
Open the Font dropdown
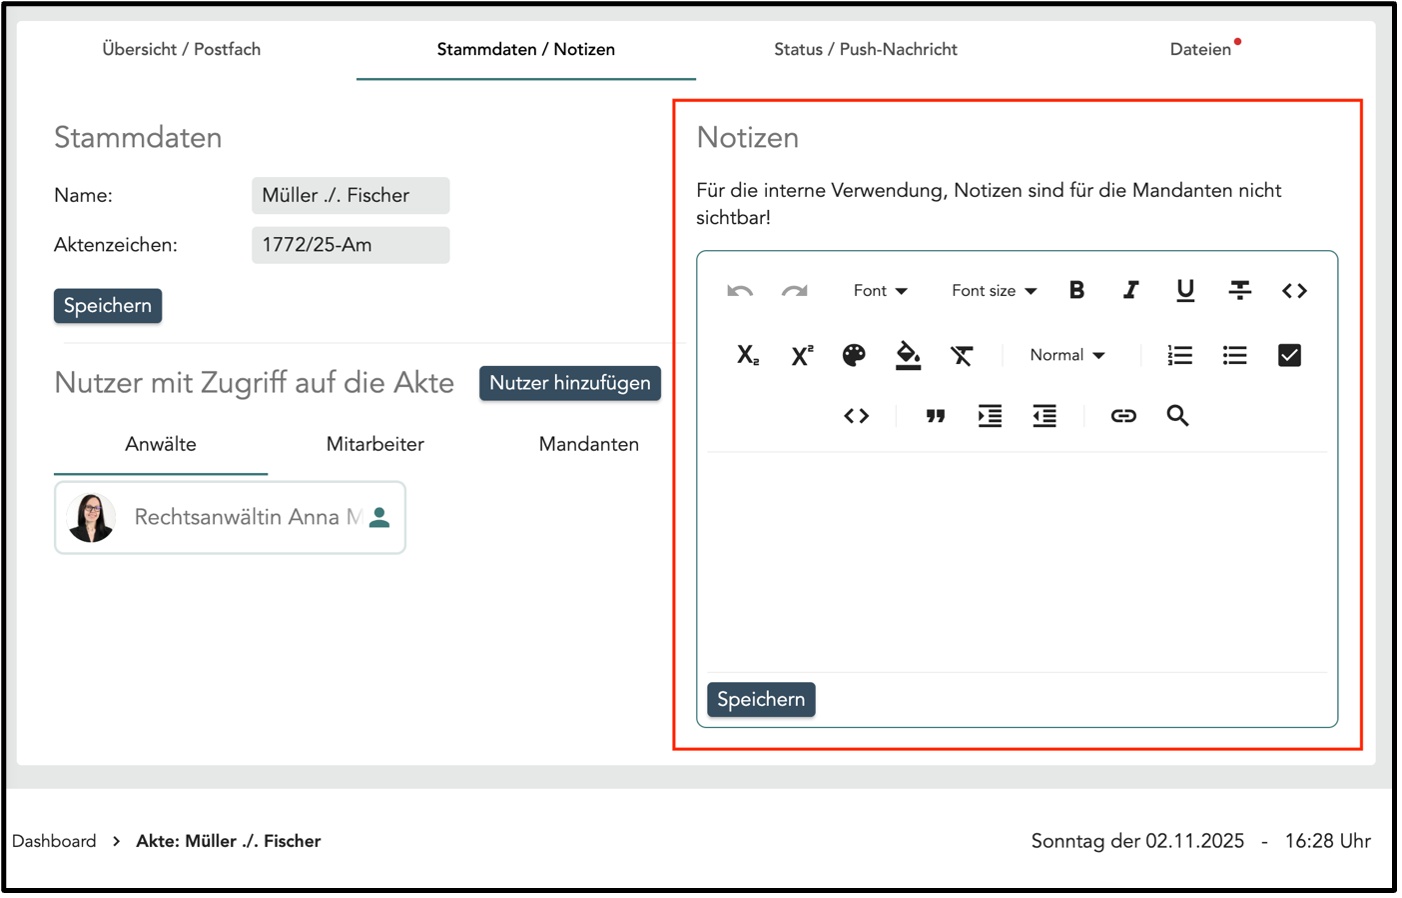[880, 291]
